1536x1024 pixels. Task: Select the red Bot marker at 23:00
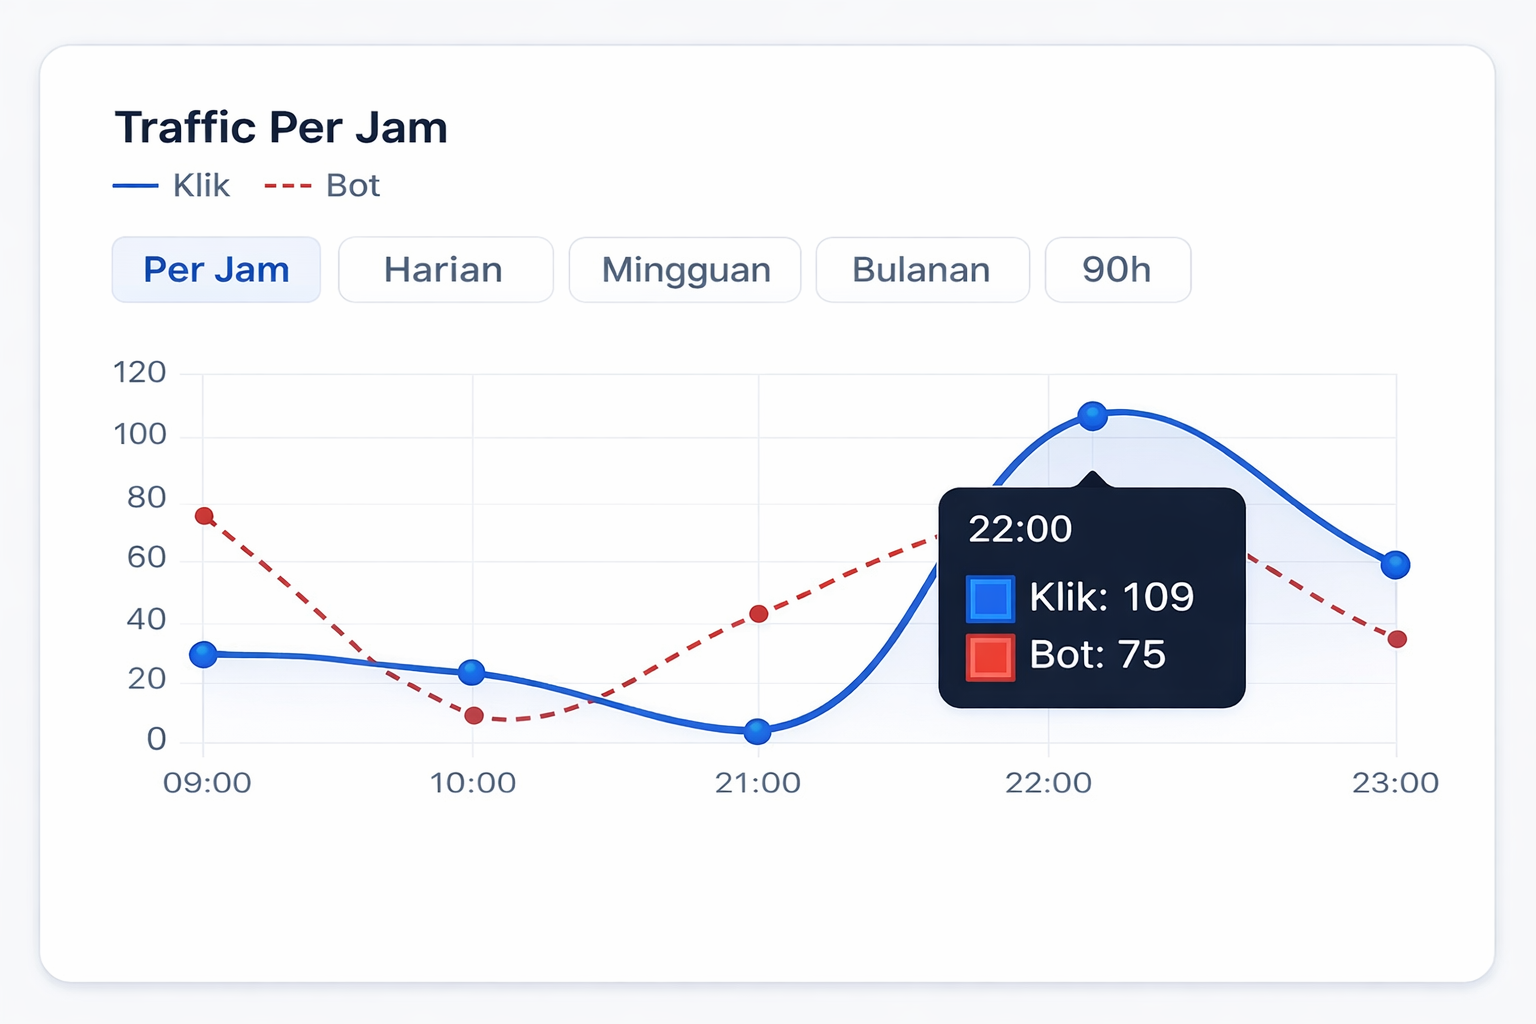(x=1398, y=638)
